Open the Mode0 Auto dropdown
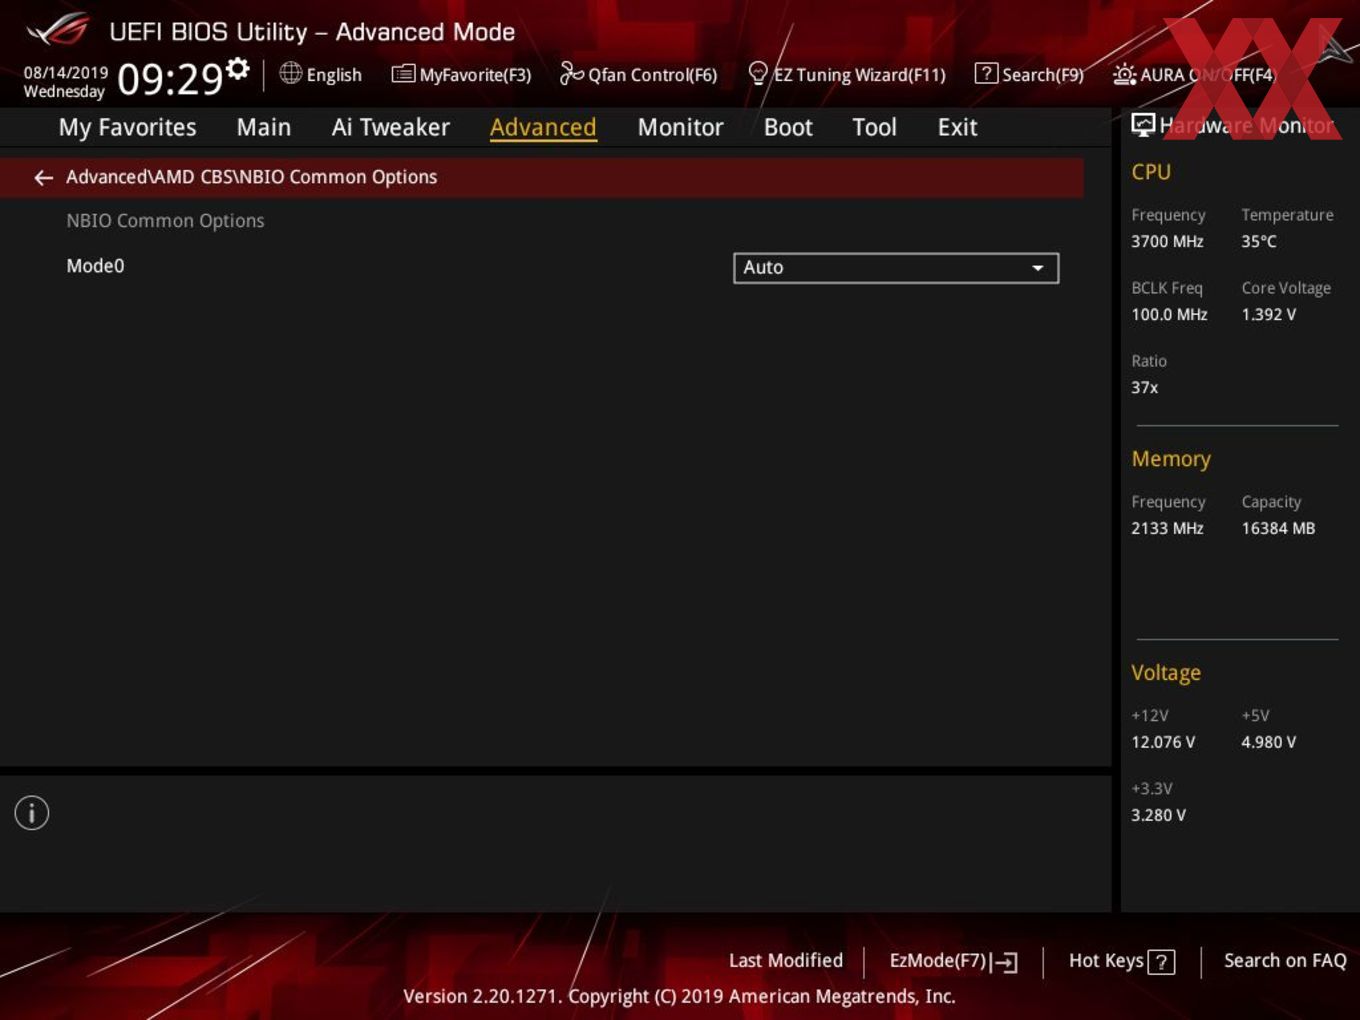The height and width of the screenshot is (1020, 1360). 896,268
